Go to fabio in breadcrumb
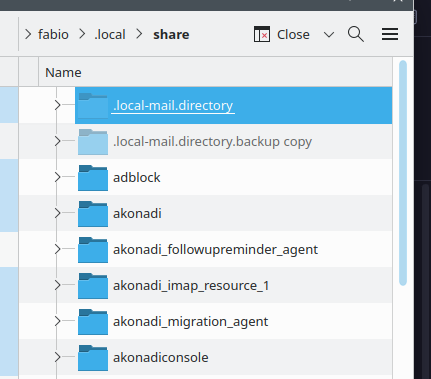 (53, 35)
